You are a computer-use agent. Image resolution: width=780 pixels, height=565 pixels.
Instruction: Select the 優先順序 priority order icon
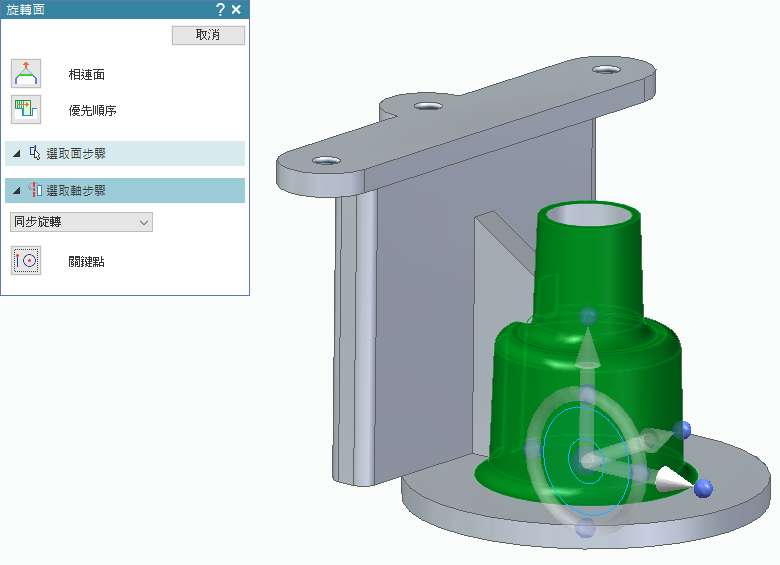26,110
